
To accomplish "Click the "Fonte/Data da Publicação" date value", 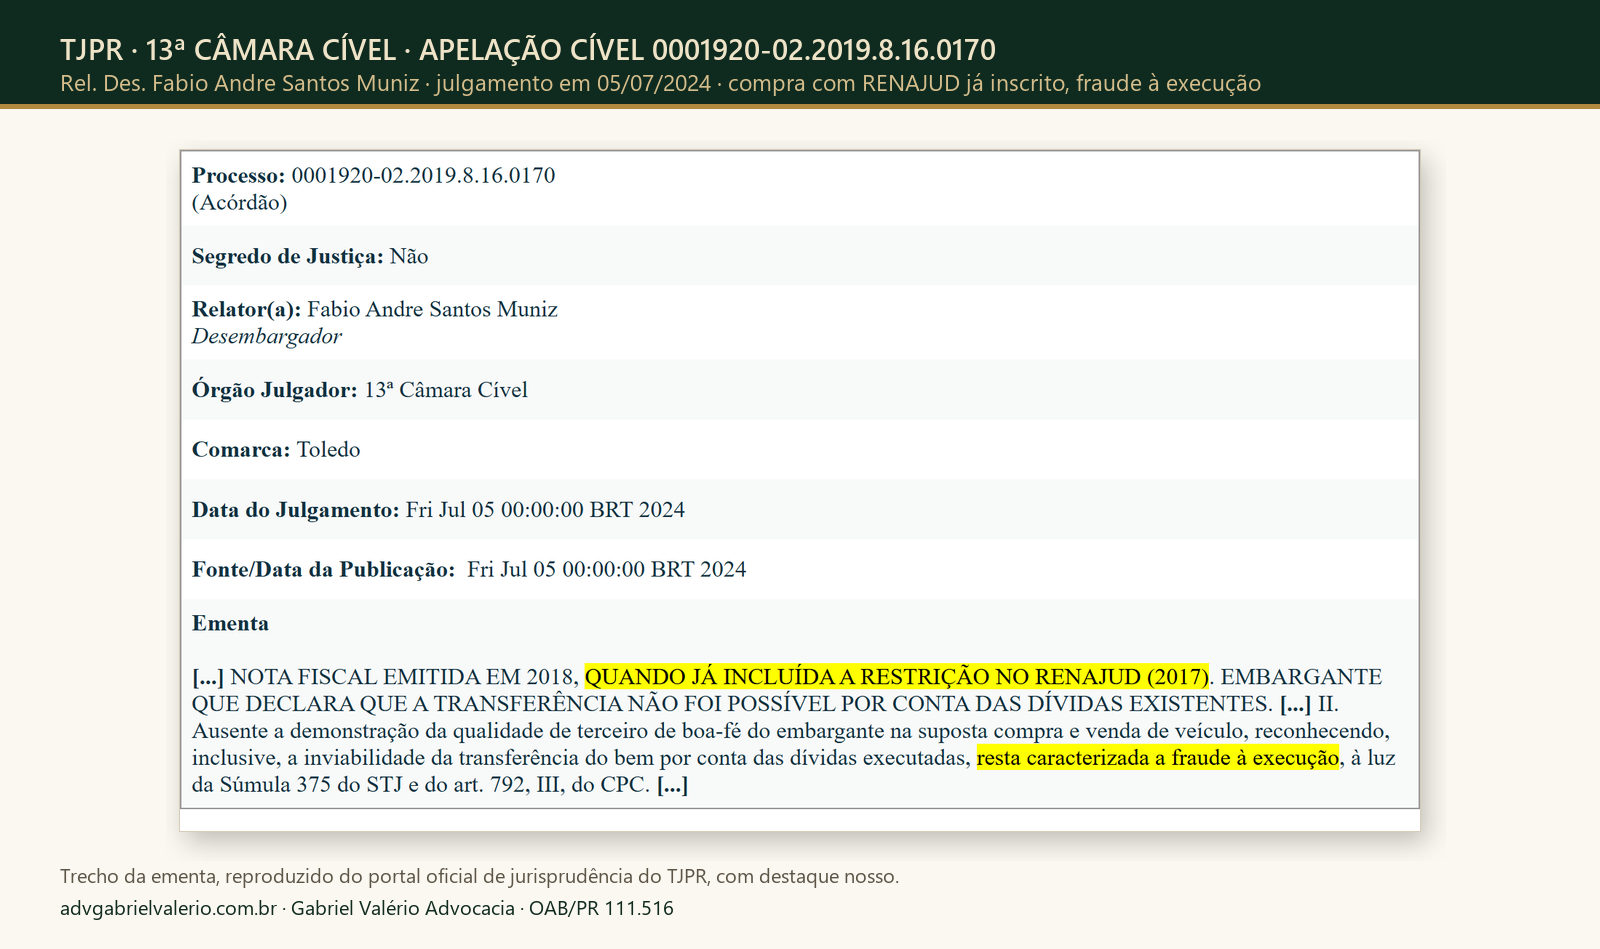I will 606,569.
